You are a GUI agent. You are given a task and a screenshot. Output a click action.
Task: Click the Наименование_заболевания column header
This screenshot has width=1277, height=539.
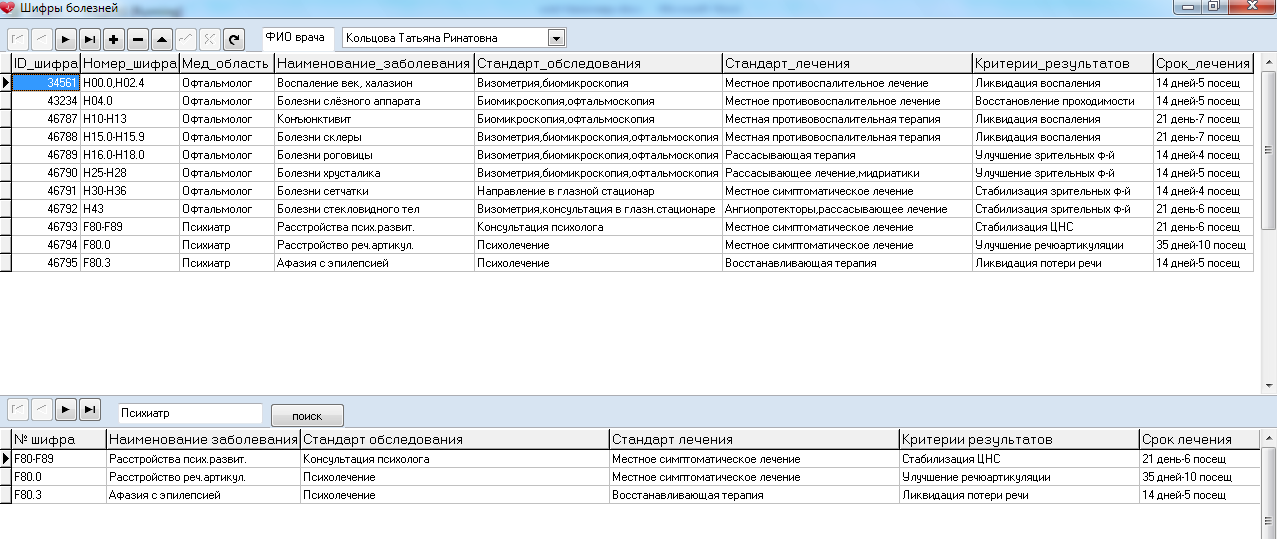[x=374, y=63]
